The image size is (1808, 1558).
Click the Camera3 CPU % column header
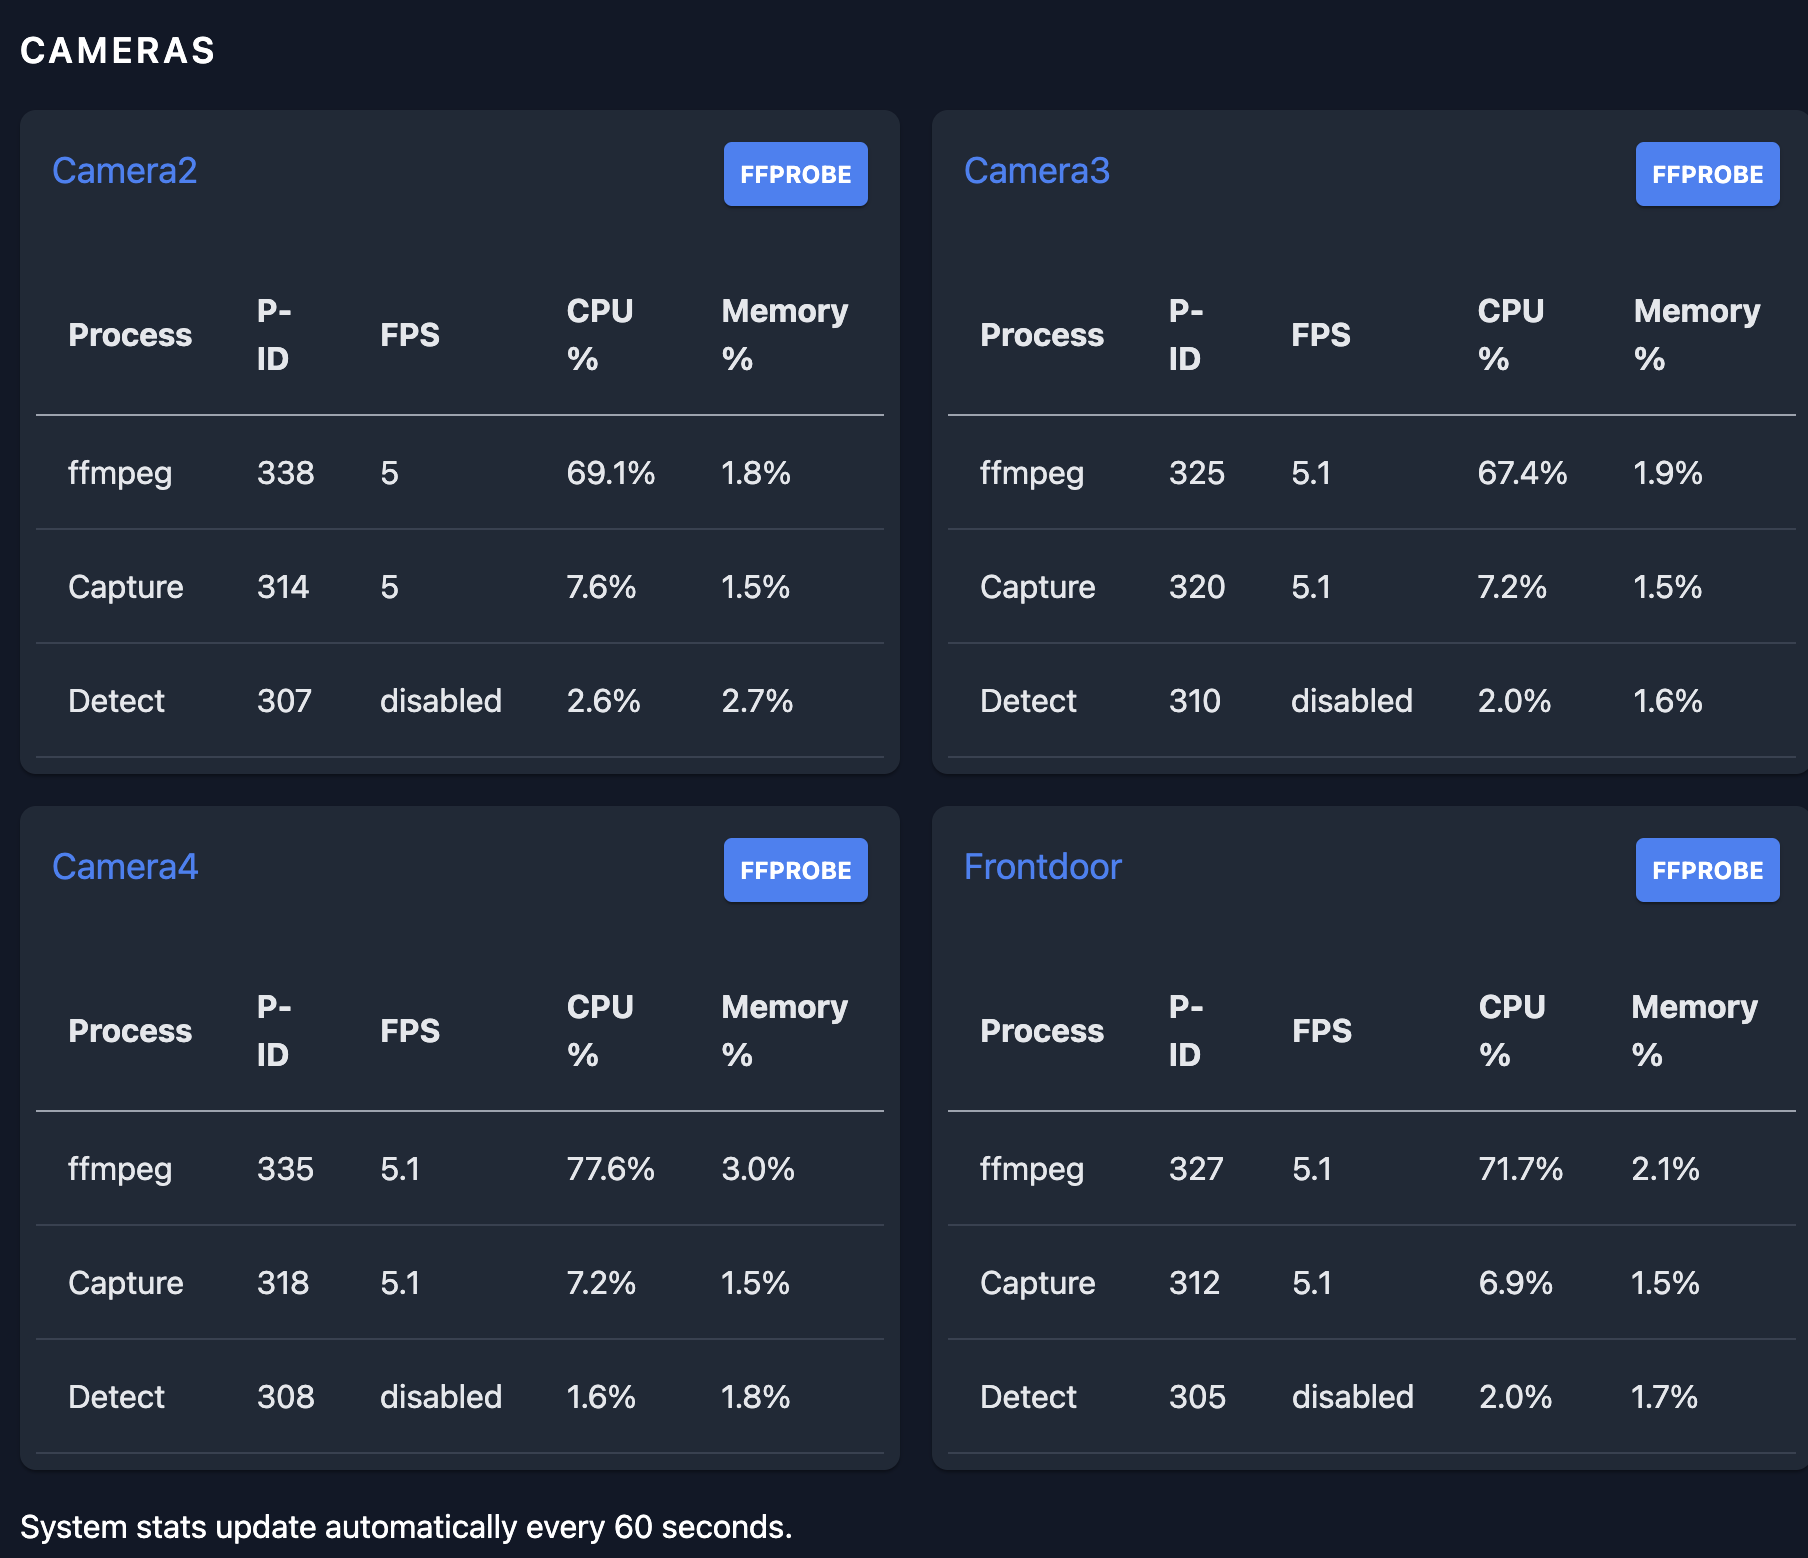(x=1510, y=335)
